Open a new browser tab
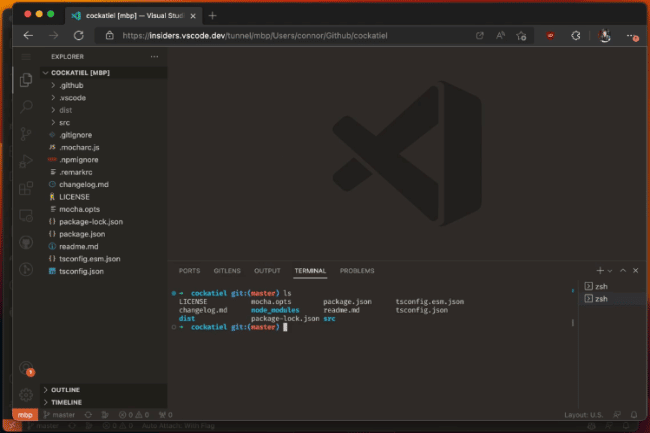650x433 pixels. pos(212,16)
